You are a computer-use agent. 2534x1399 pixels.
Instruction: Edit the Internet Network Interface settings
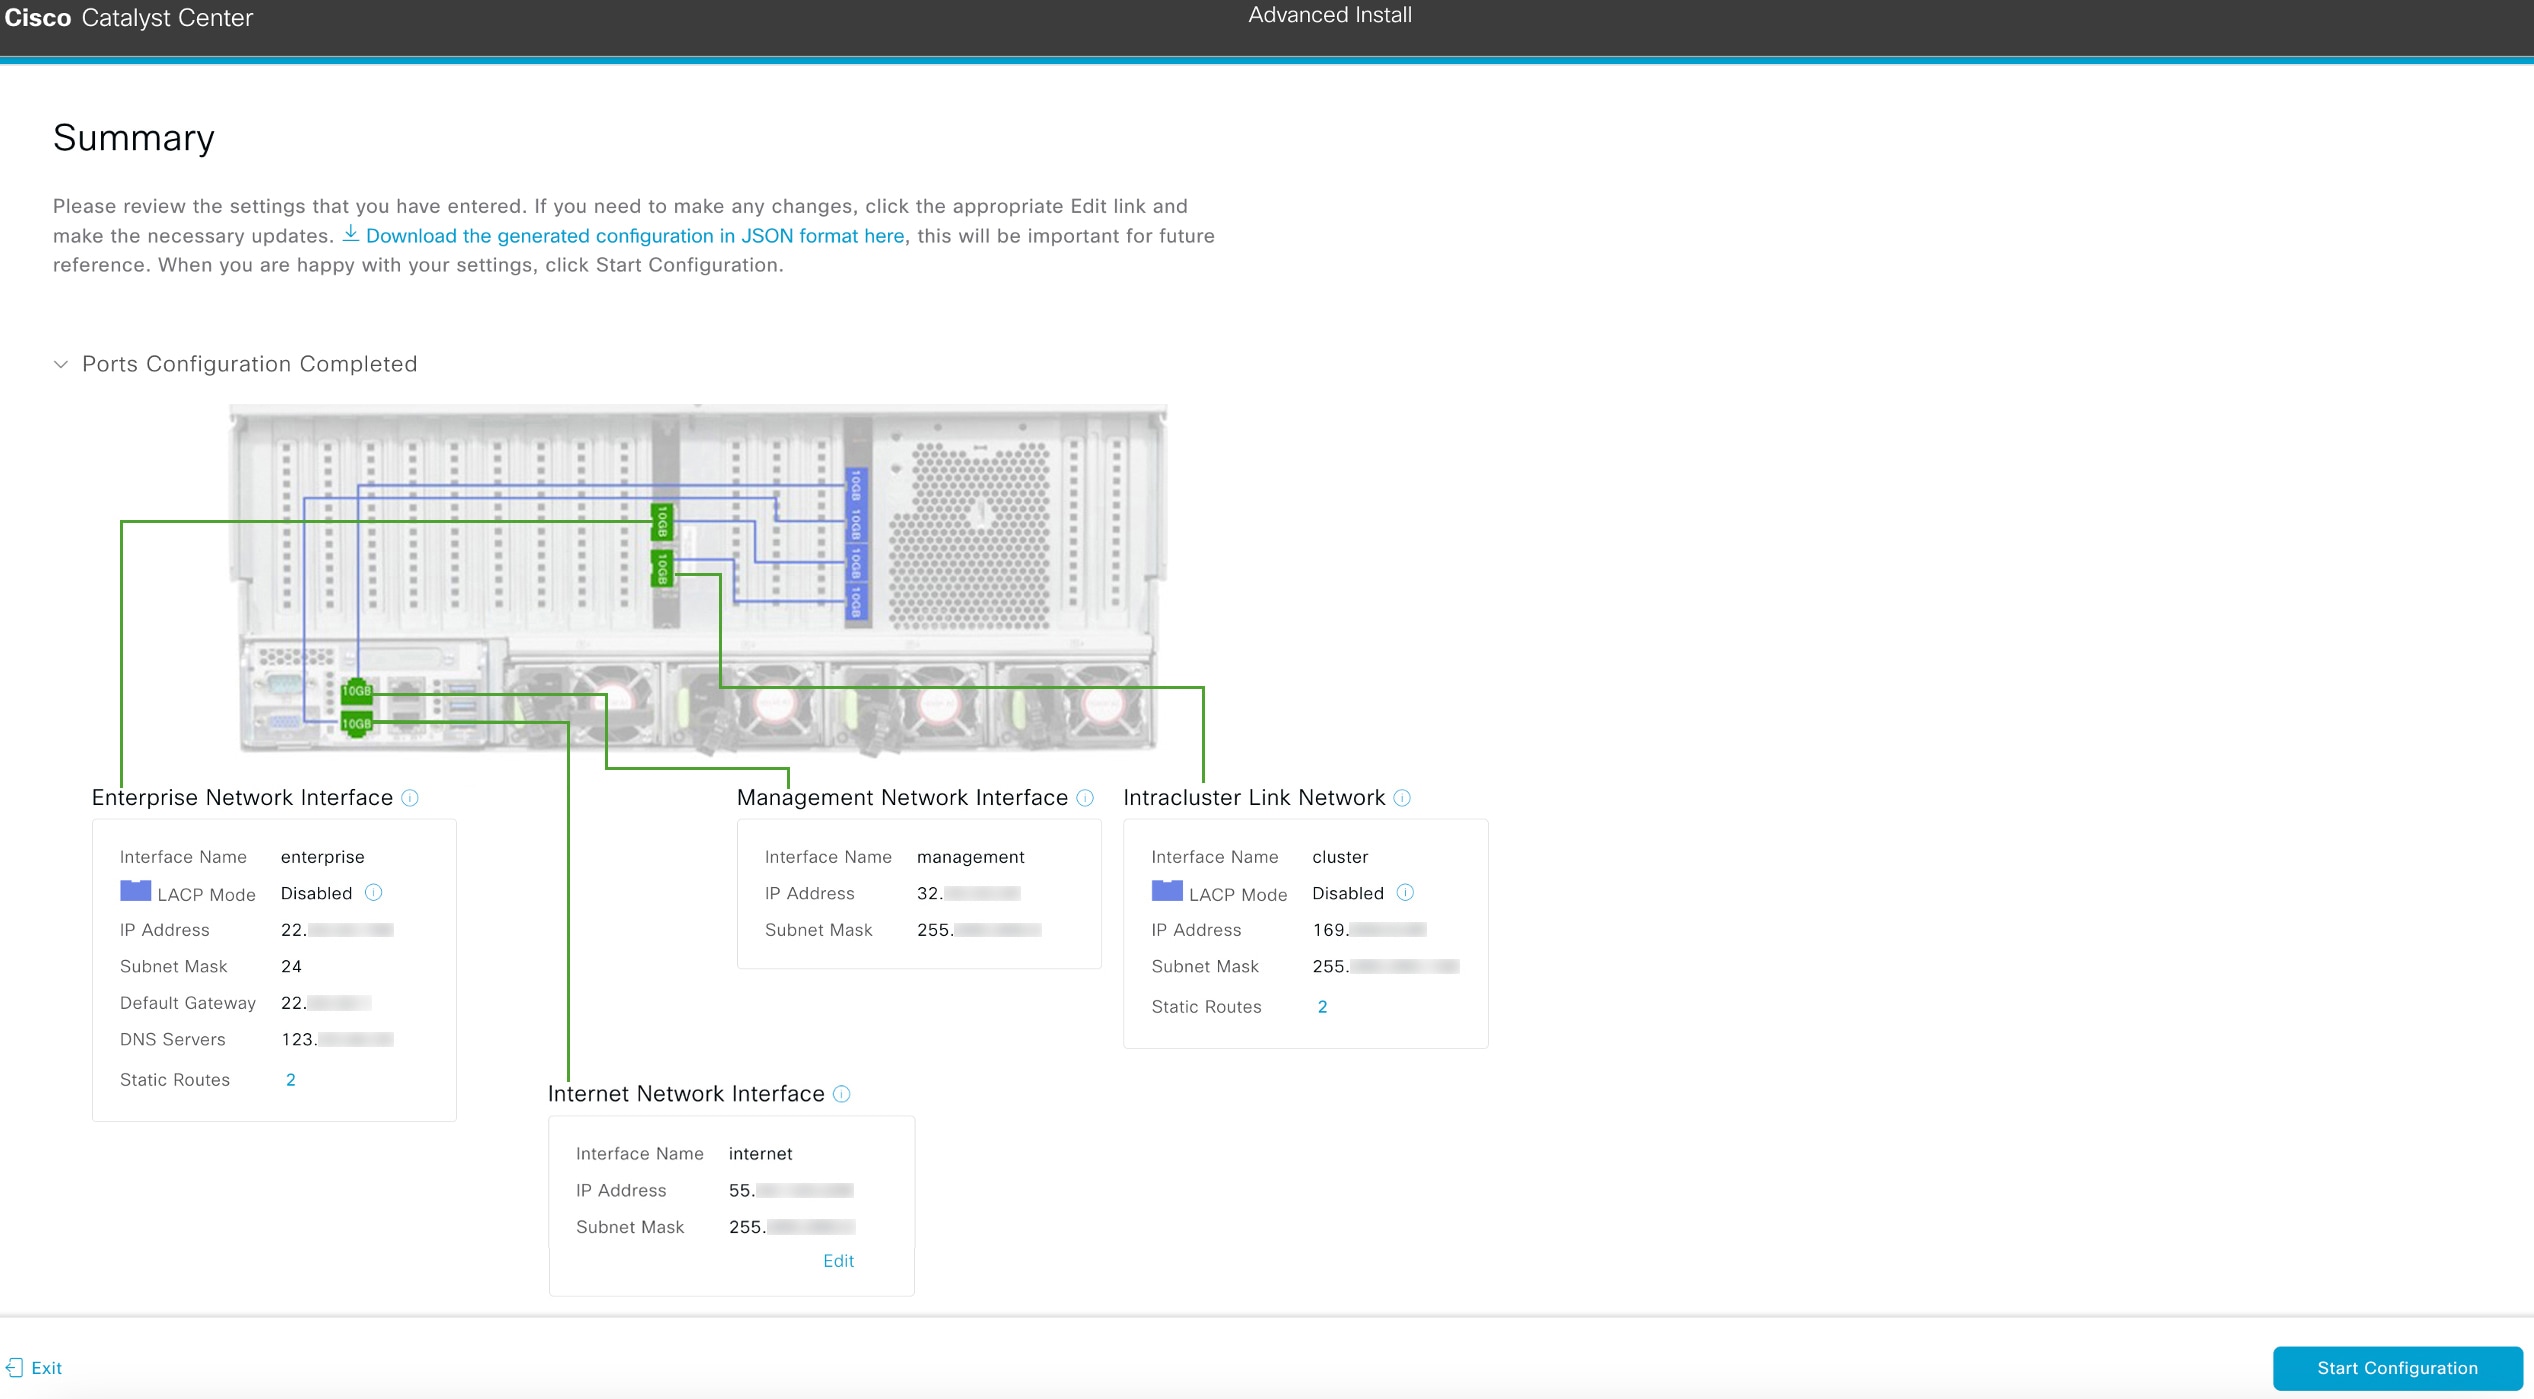click(839, 1260)
